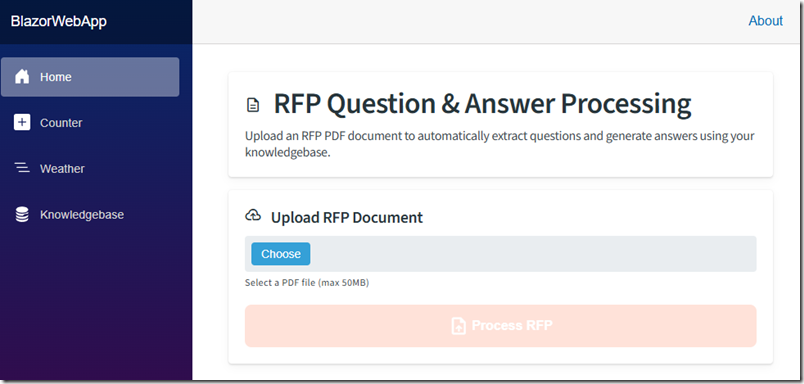Click the Weather list-lines icon
804x384 pixels.
(x=22, y=168)
